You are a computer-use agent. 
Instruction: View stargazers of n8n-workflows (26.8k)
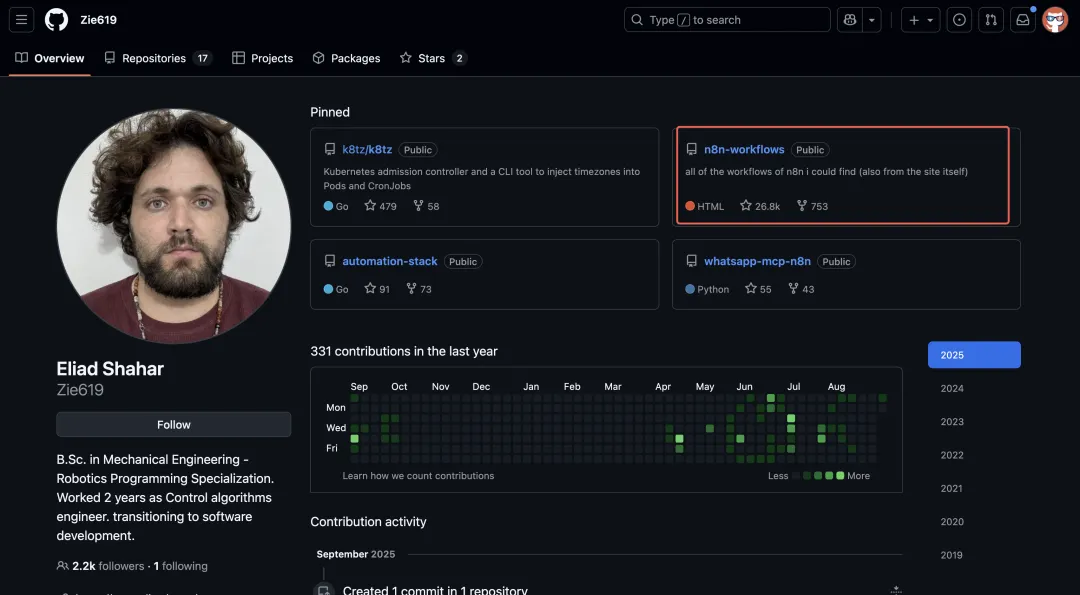(760, 206)
